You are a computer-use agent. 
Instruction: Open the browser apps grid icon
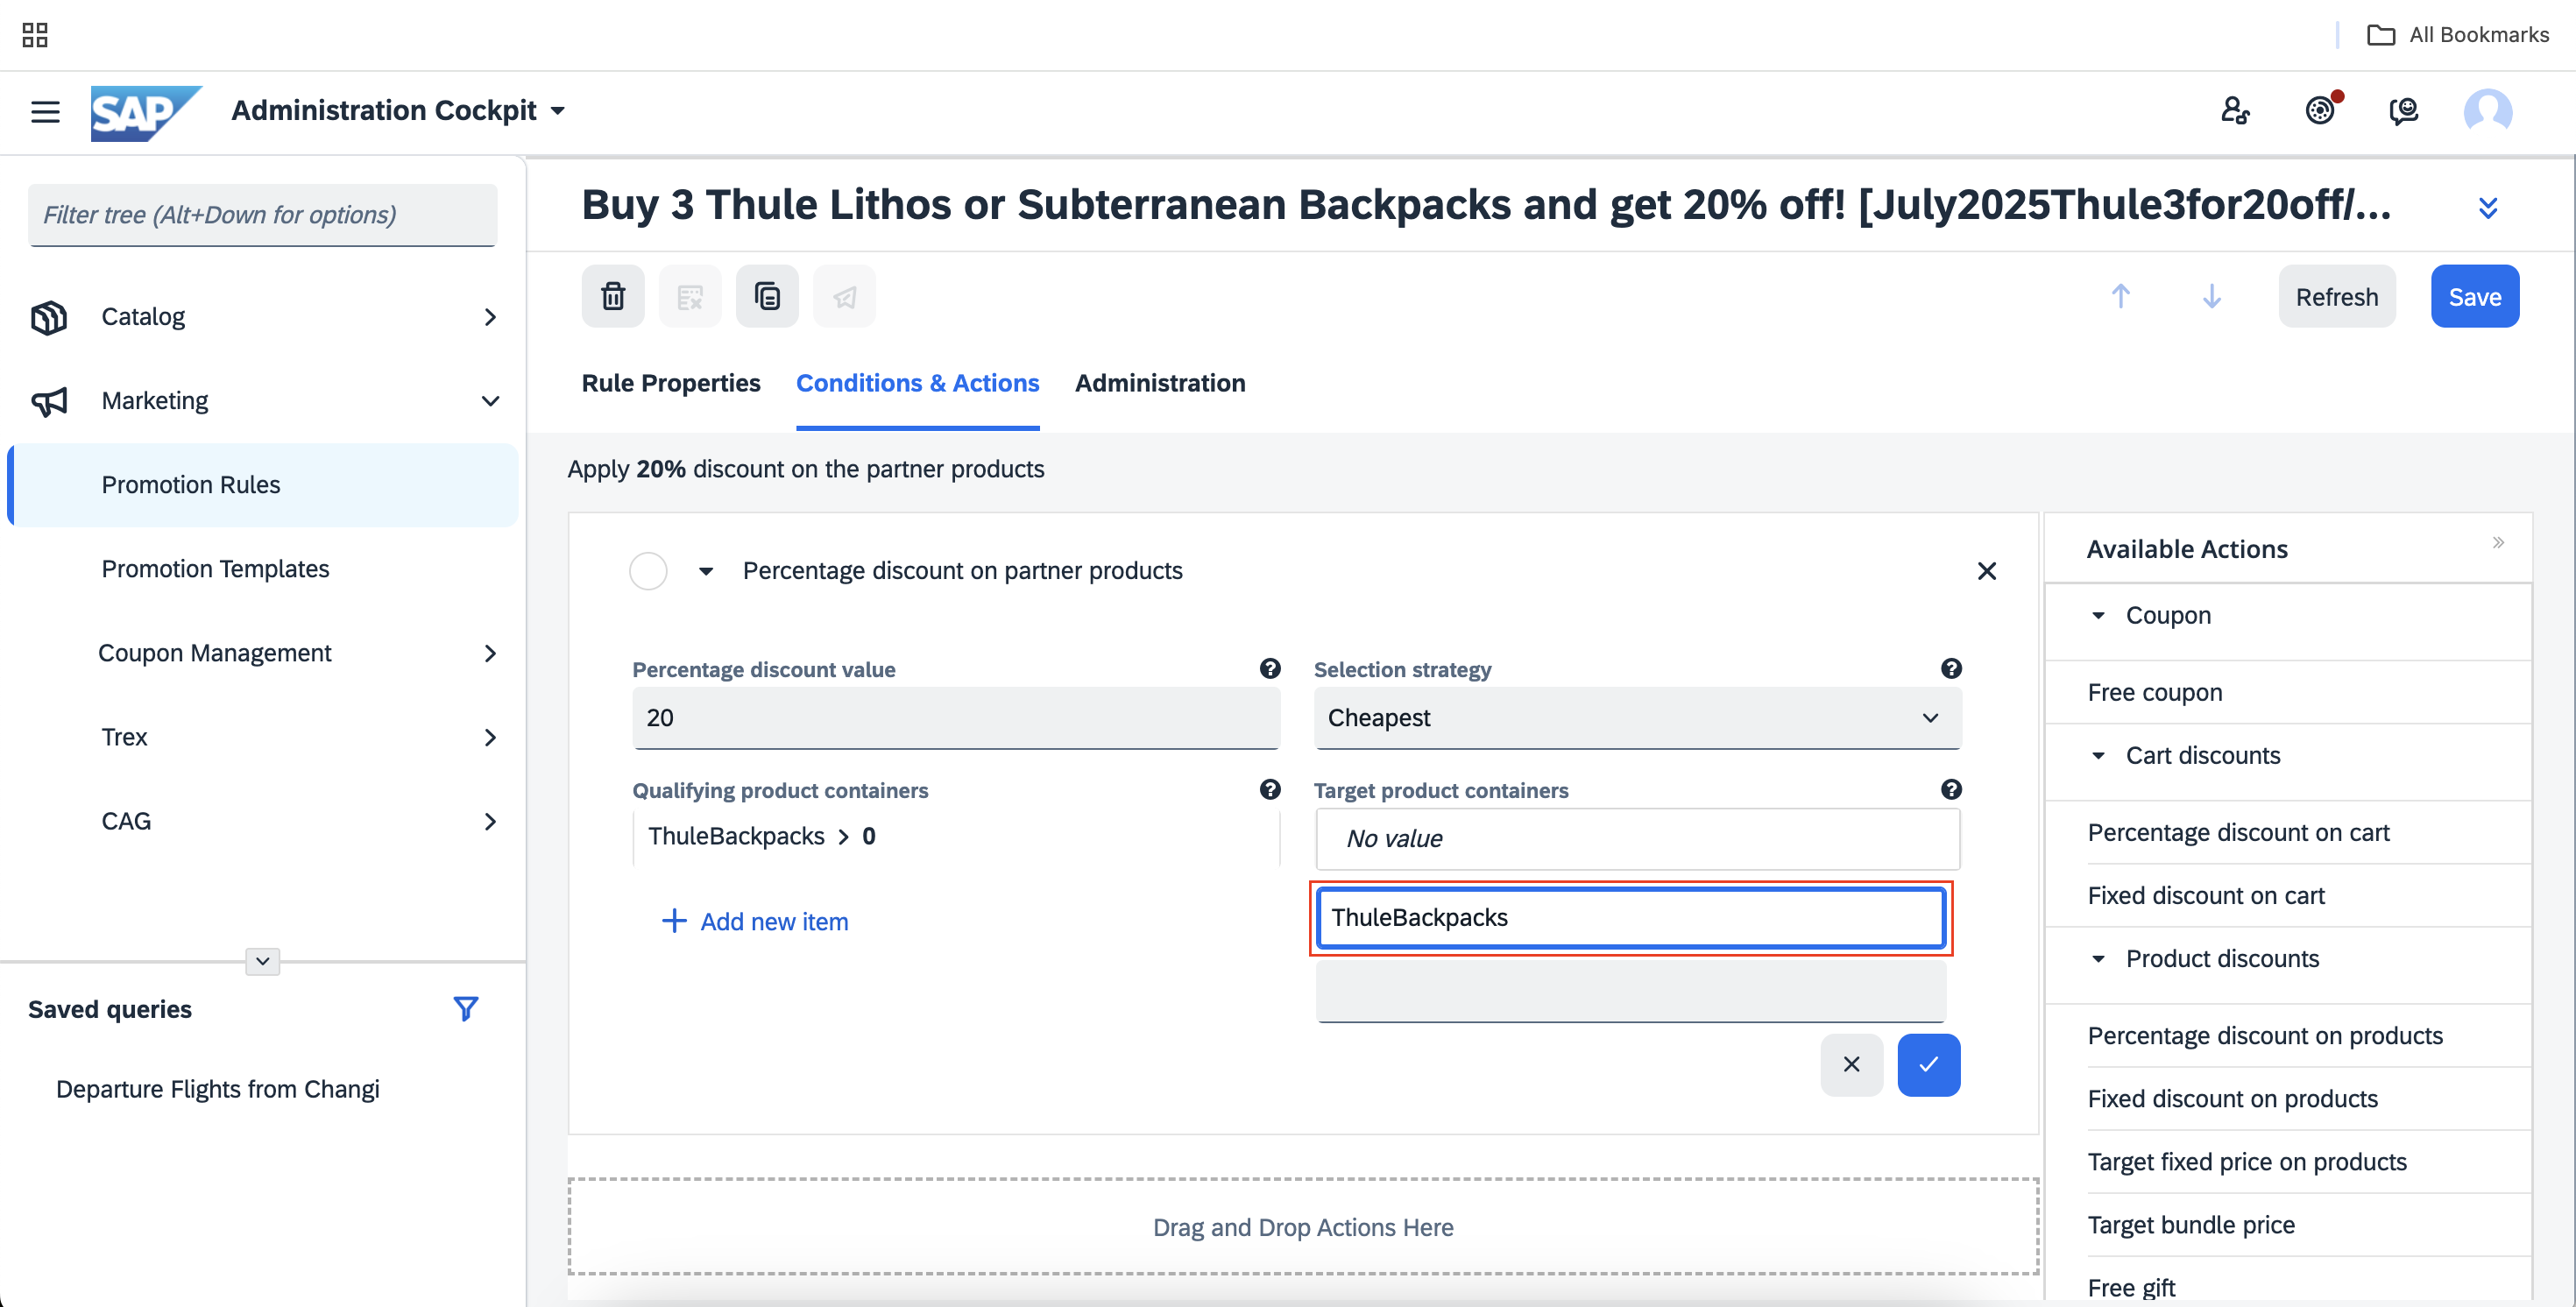(x=35, y=35)
